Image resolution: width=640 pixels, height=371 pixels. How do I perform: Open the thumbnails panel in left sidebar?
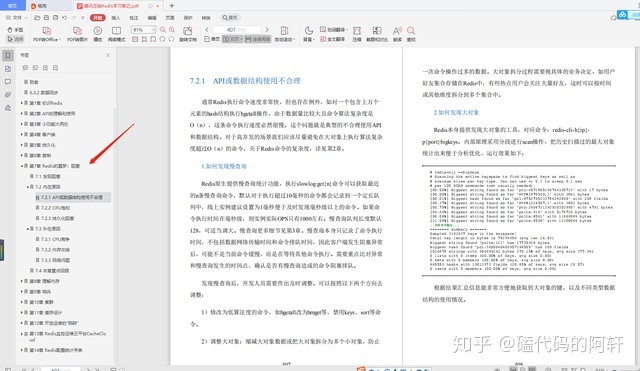(x=8, y=69)
